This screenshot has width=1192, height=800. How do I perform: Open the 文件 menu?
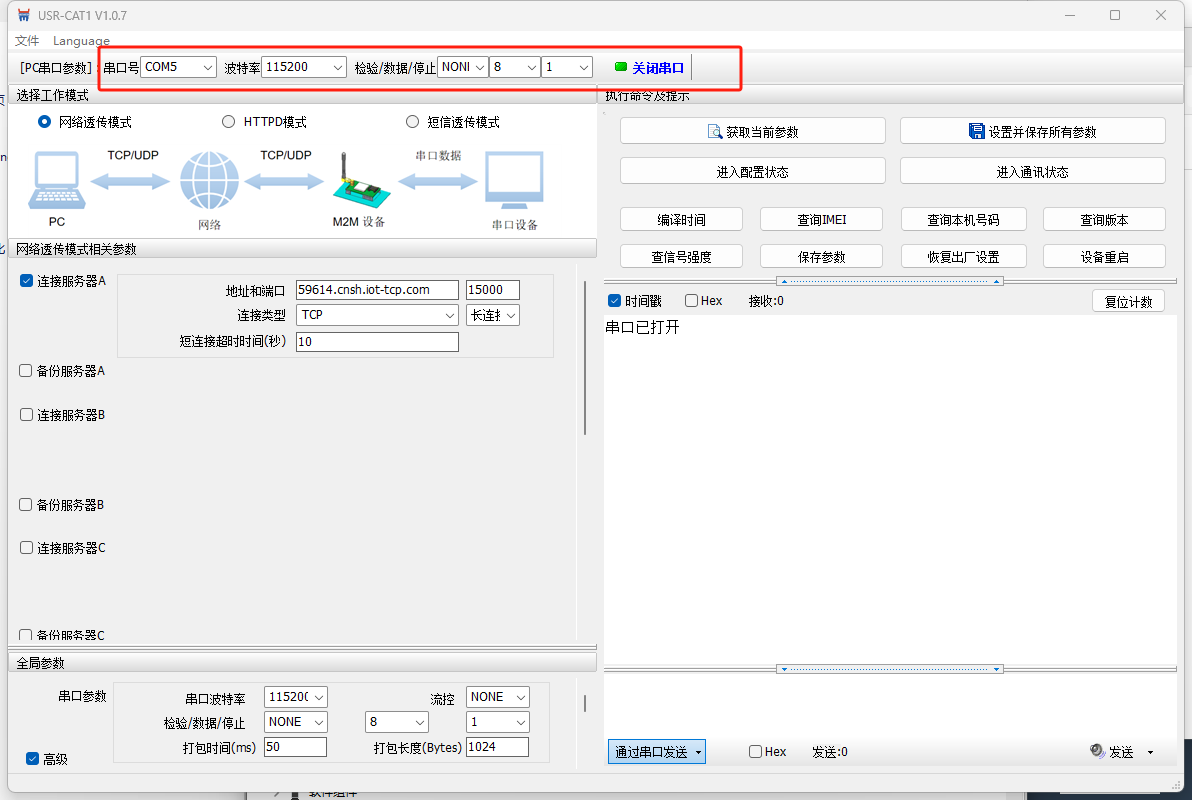click(27, 41)
